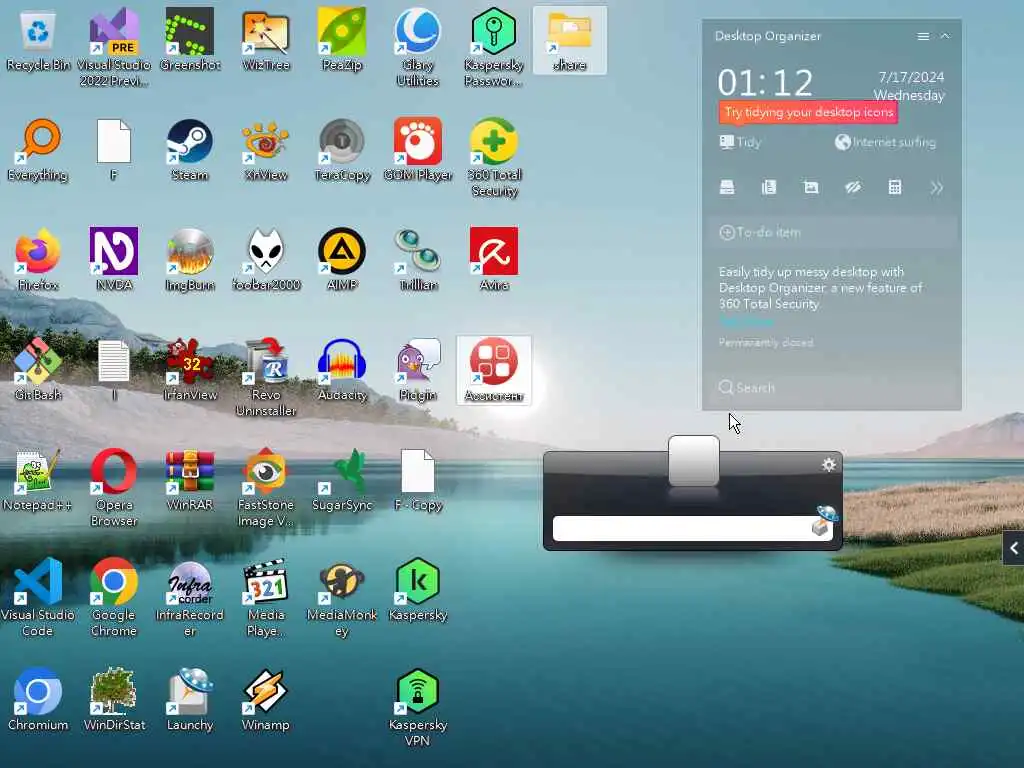Viewport: 1024px width, 768px height.
Task: Click the Everything search shortcut
Action: pyautogui.click(x=38, y=150)
